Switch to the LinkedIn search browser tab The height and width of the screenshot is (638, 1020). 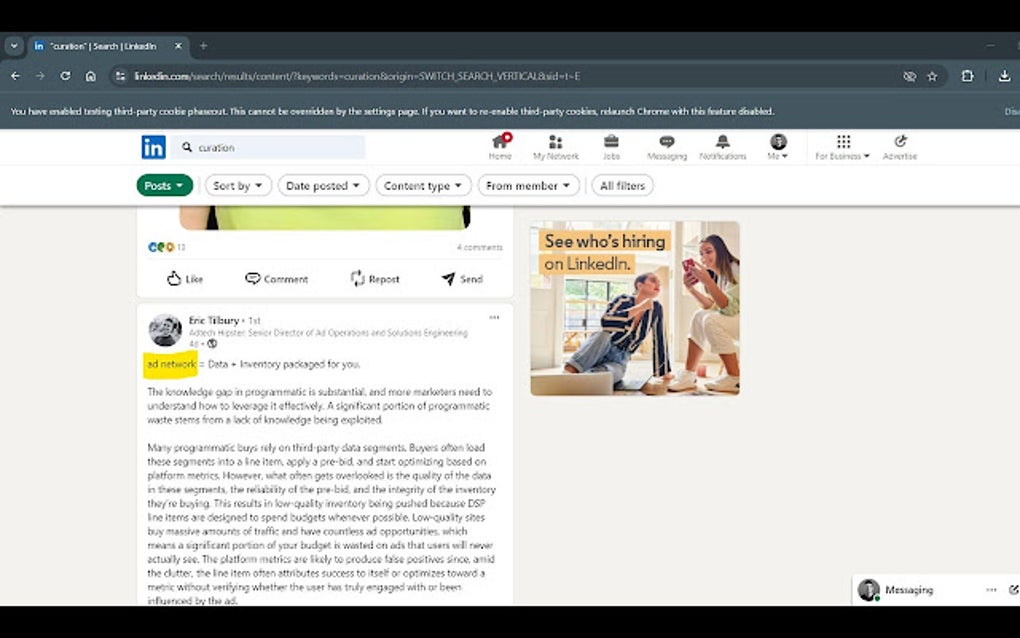click(104, 46)
